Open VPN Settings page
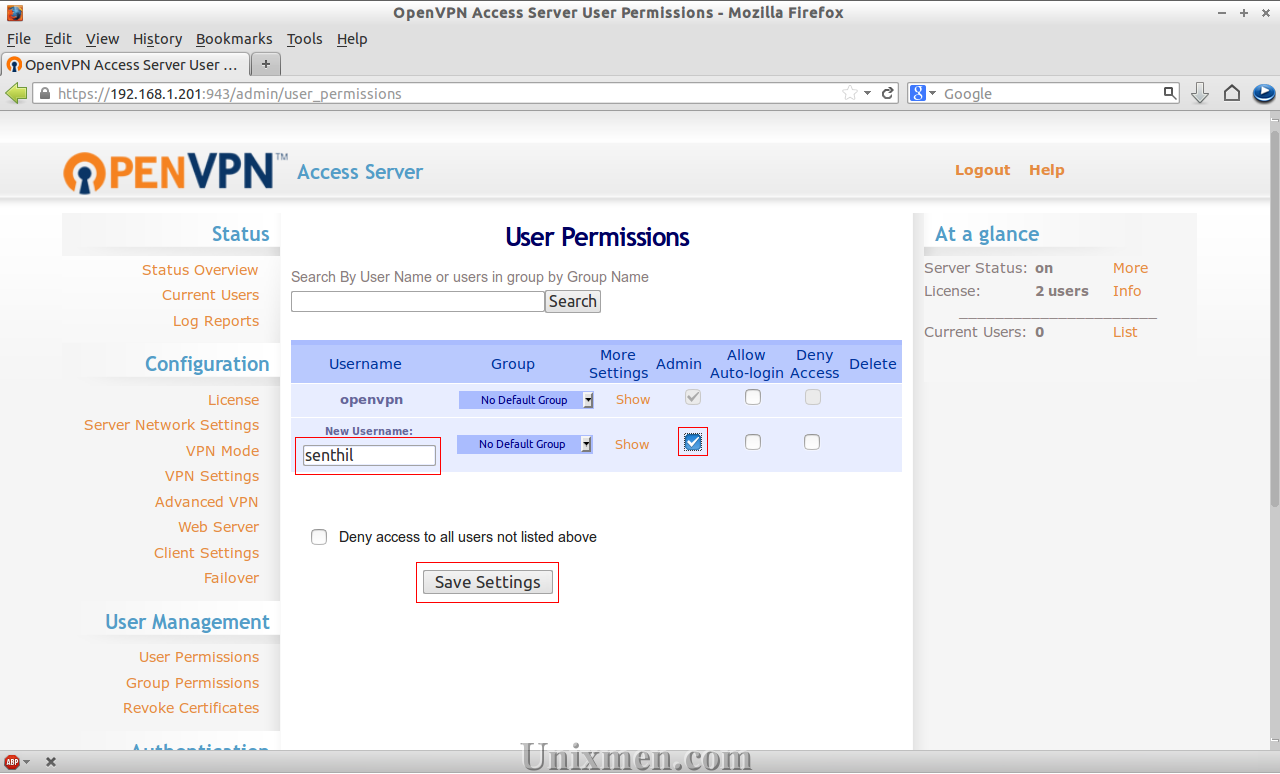 212,476
